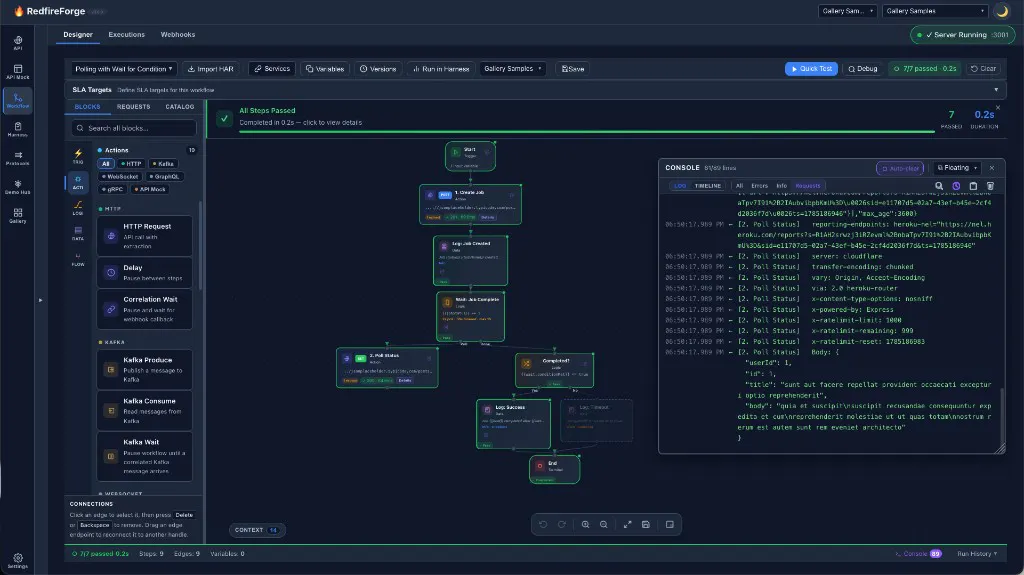1024x575 pixels.
Task: Open the Demo Hub sidebar section
Action: click(x=18, y=187)
